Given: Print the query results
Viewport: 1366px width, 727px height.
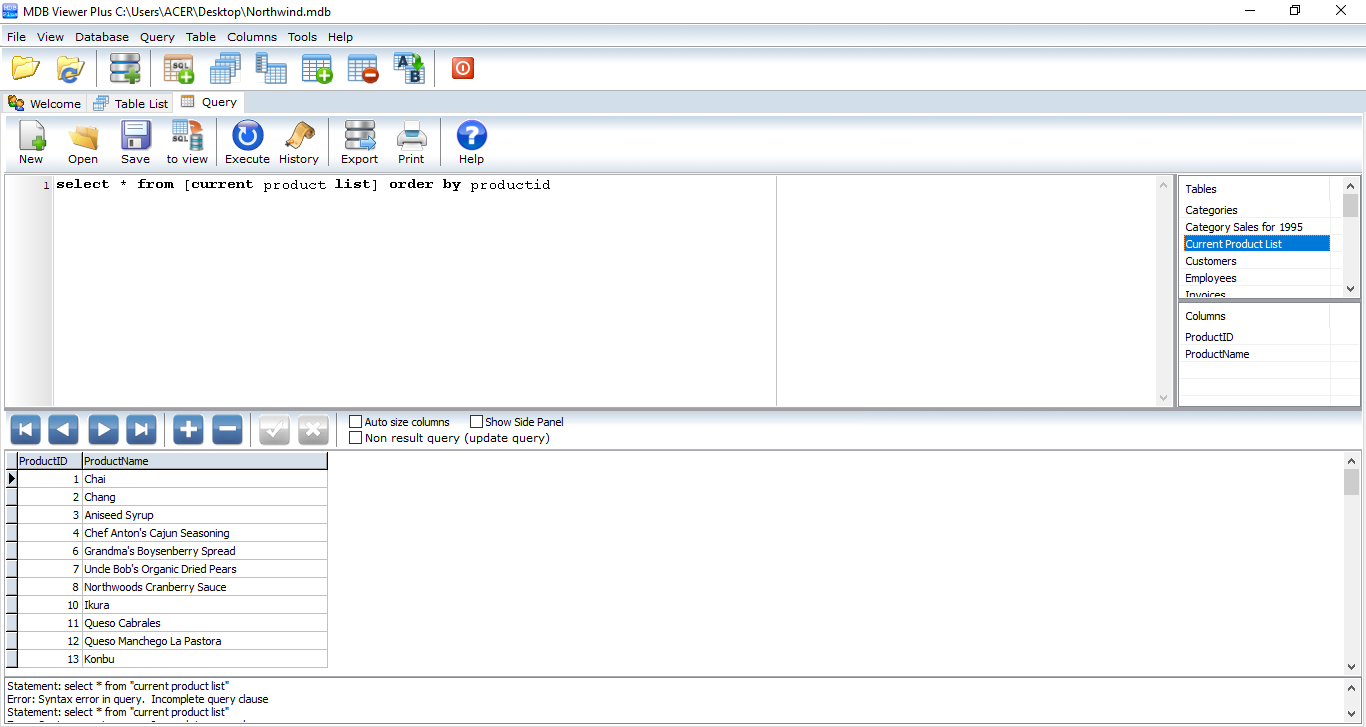Looking at the screenshot, I should pyautogui.click(x=411, y=143).
